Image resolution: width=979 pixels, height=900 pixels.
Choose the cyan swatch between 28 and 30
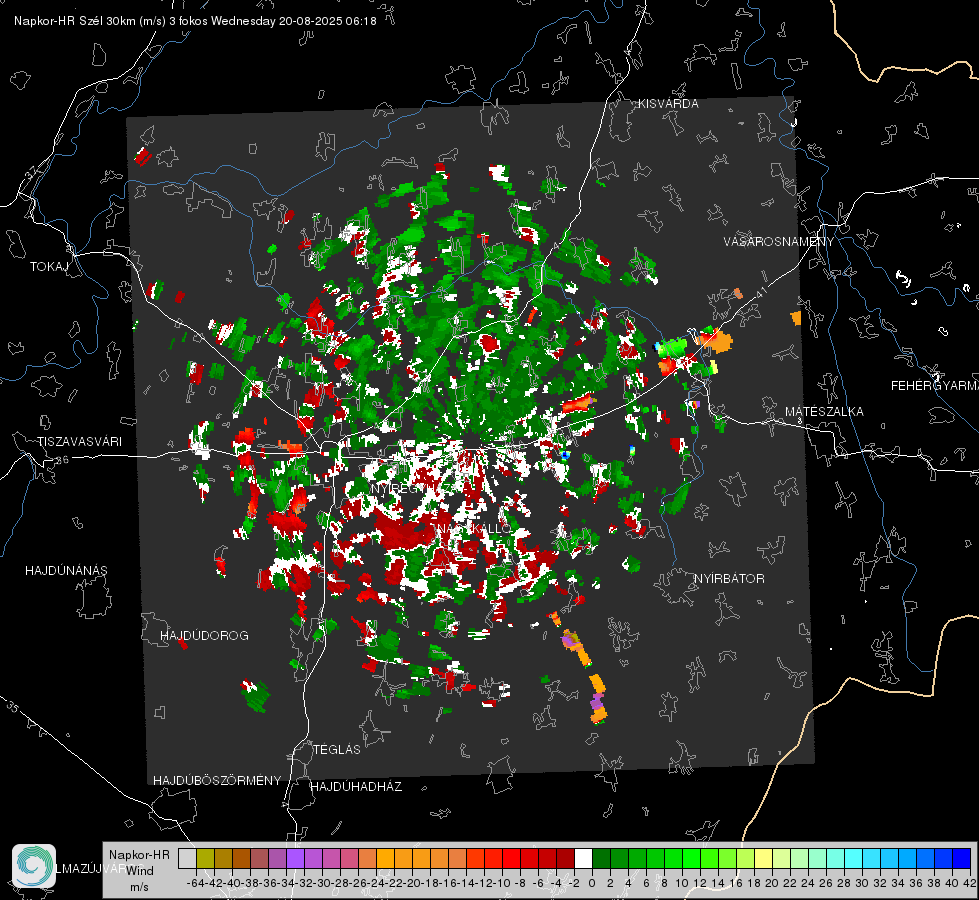point(854,858)
